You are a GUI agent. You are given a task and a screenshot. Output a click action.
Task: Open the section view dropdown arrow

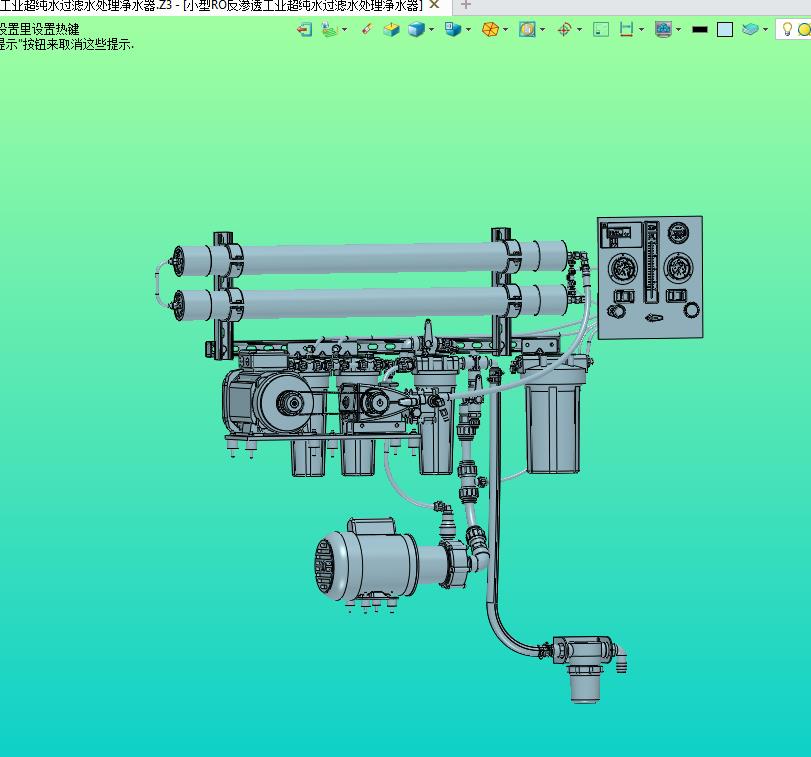[543, 29]
